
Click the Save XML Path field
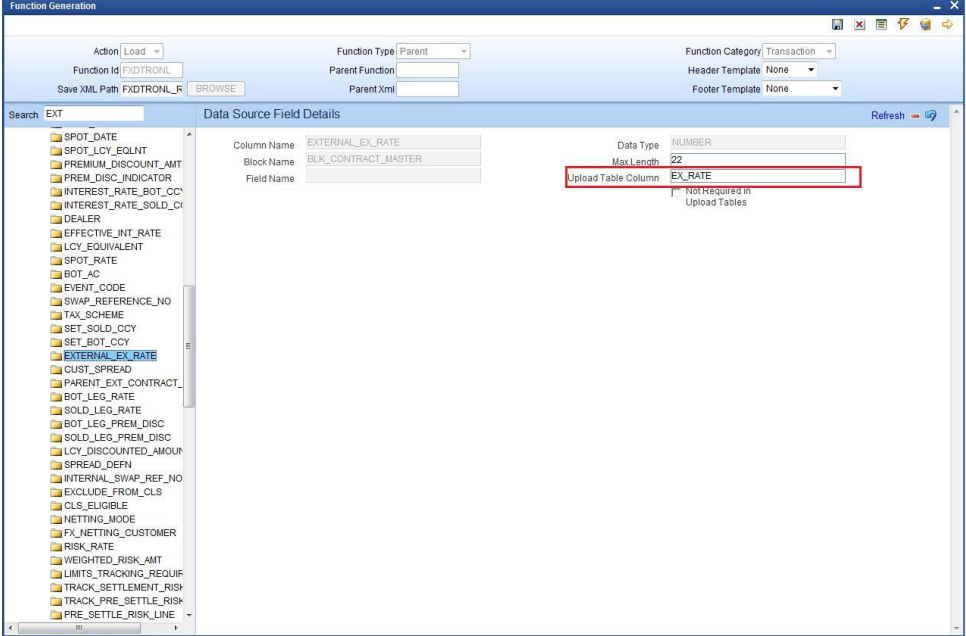pyautogui.click(x=152, y=89)
